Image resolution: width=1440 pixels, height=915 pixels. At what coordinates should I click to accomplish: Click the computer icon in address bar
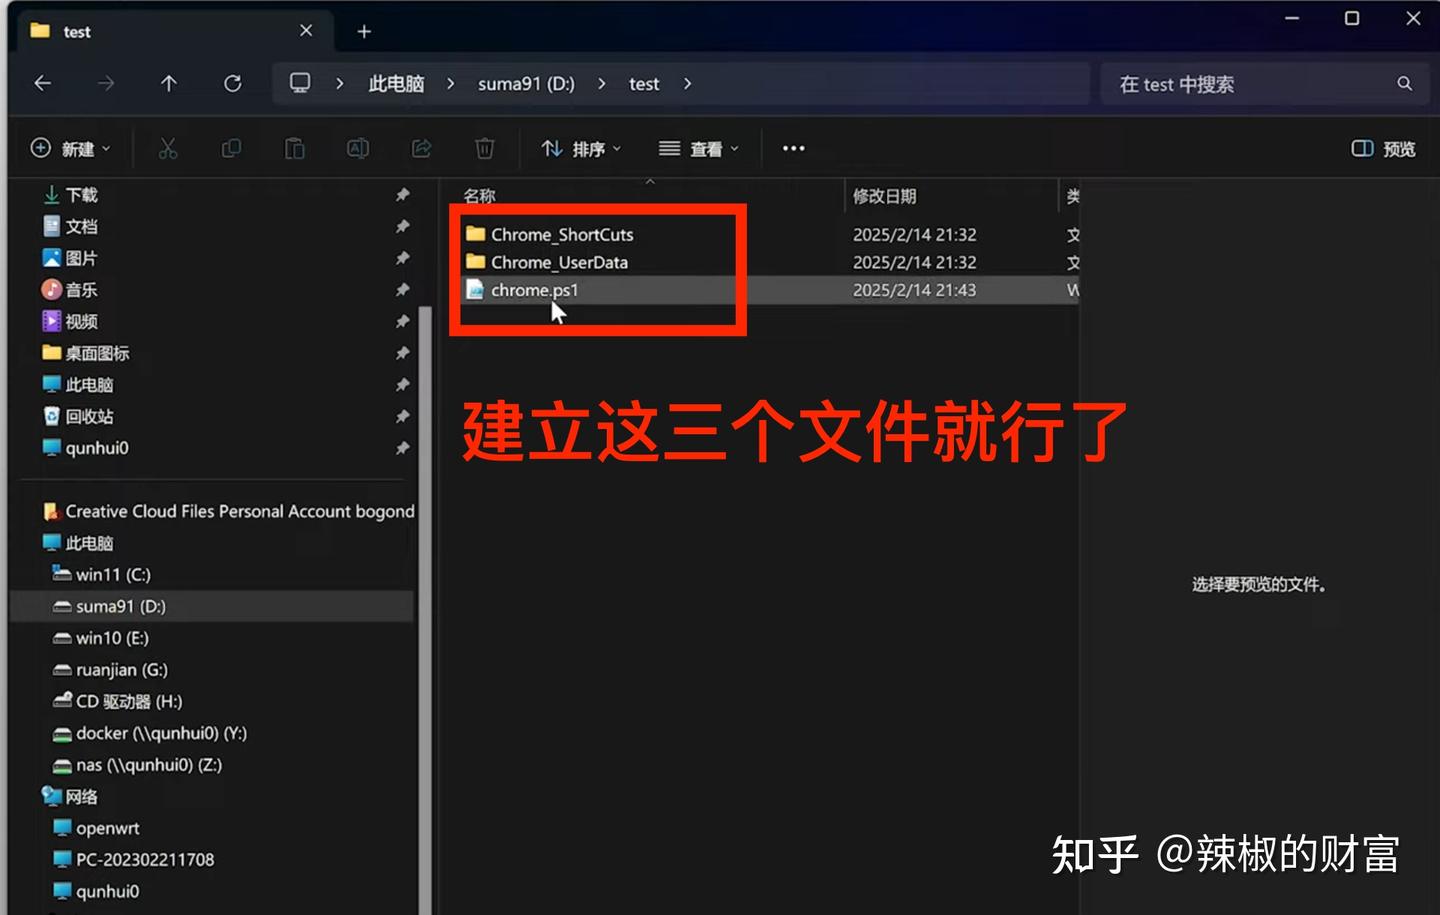point(300,83)
